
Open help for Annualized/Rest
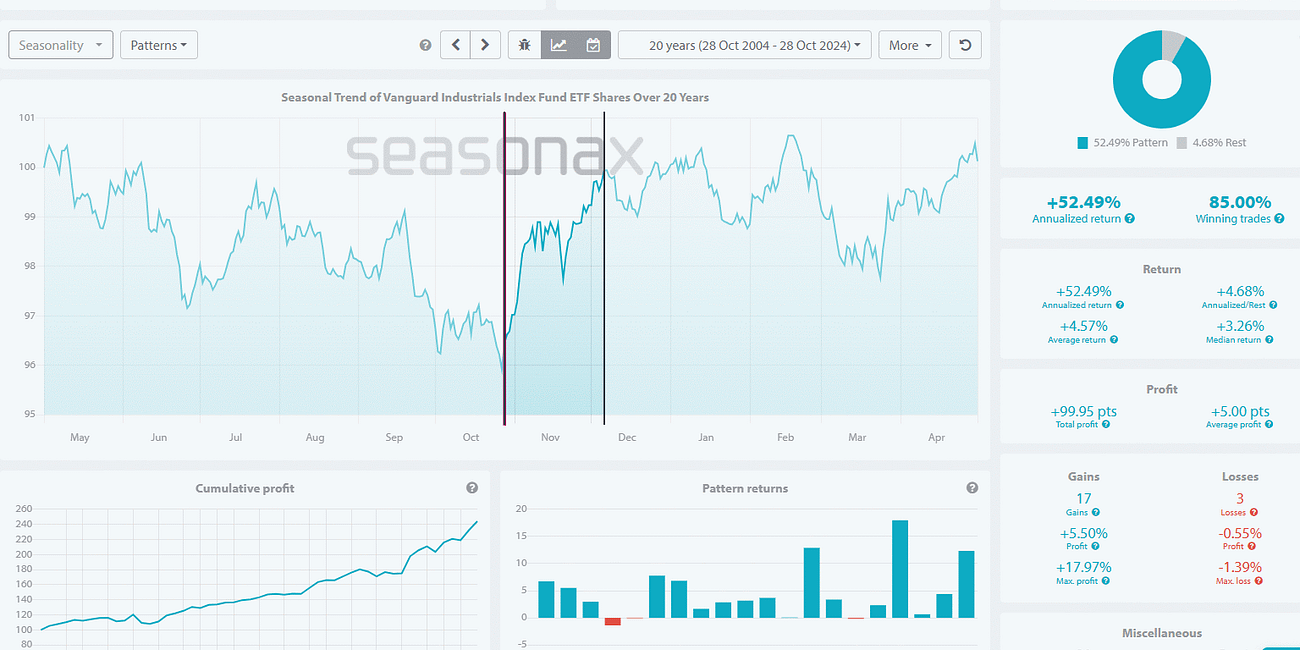[x=1271, y=305]
